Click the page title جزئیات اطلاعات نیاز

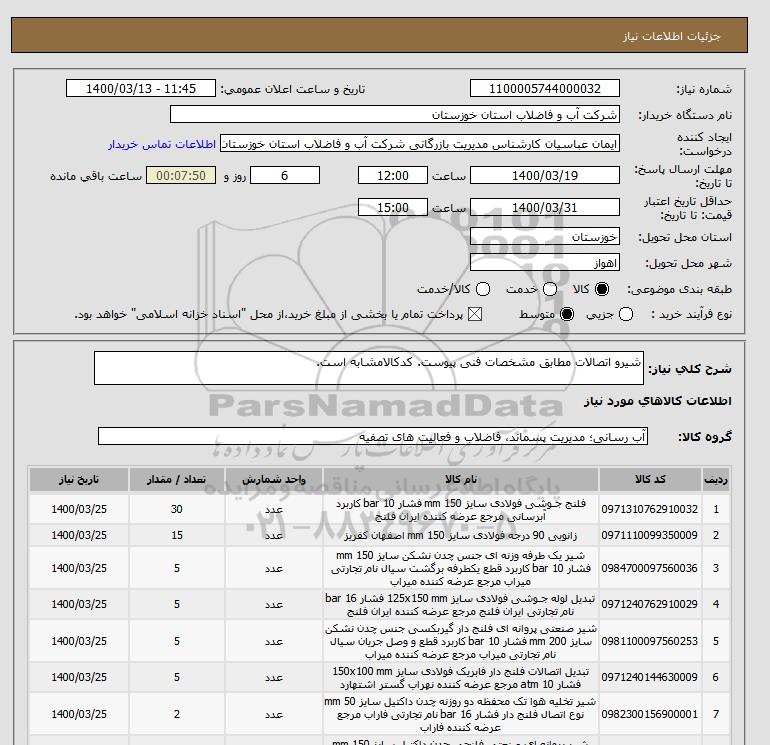pyautogui.click(x=671, y=36)
